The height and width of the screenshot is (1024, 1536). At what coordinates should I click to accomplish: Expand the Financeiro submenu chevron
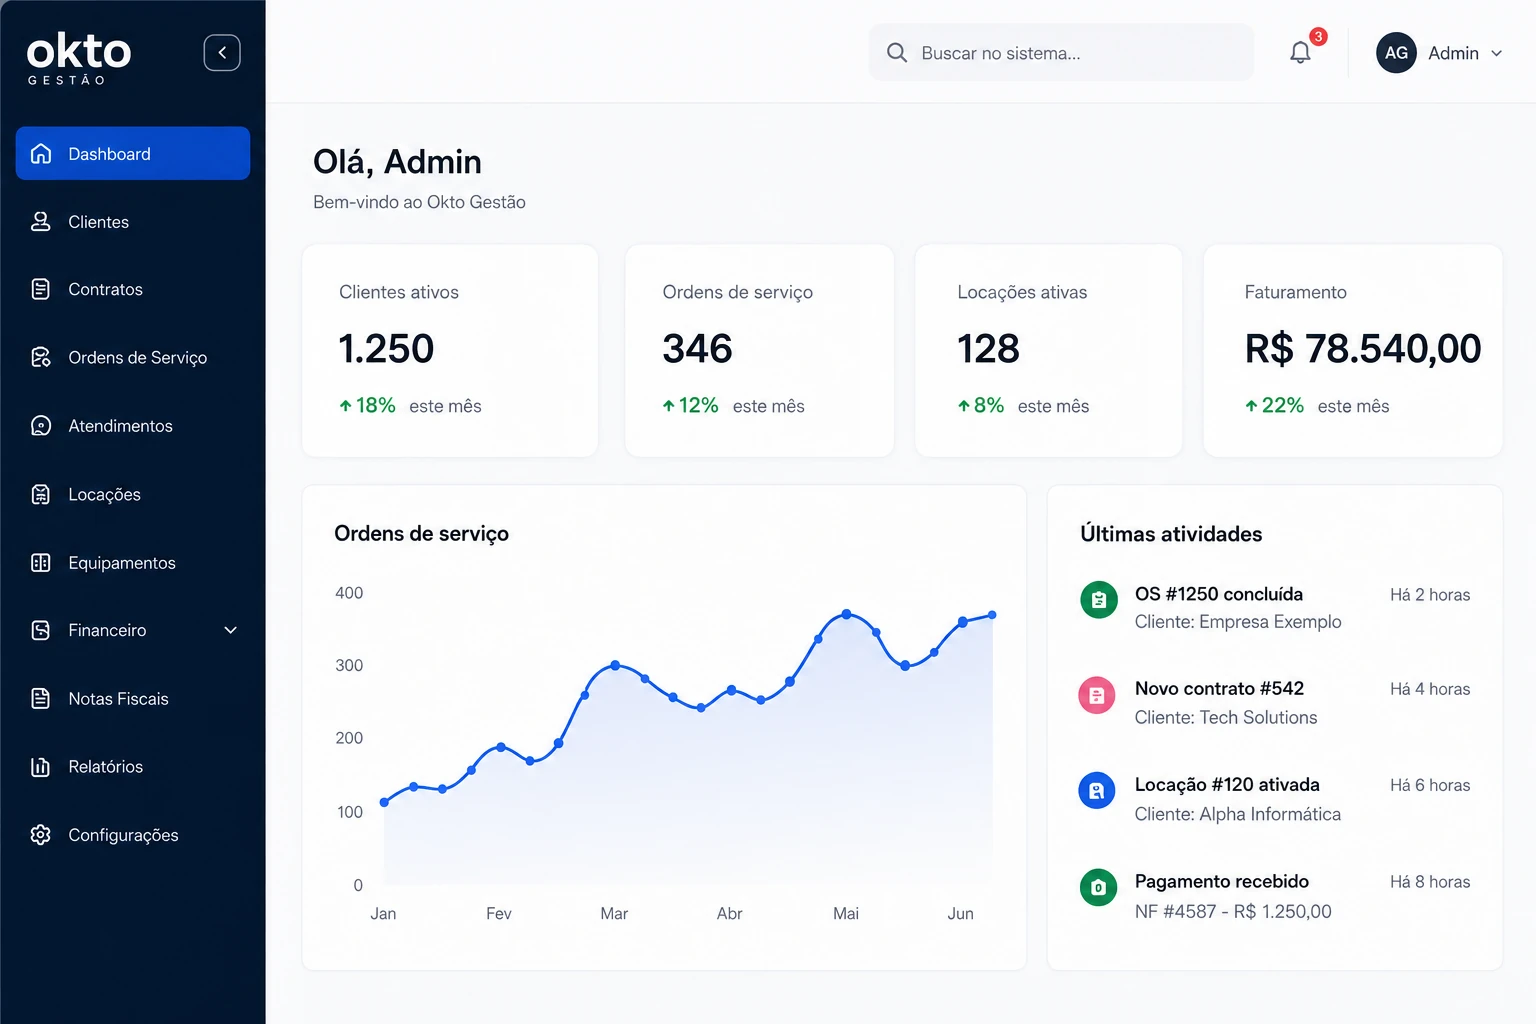[231, 630]
